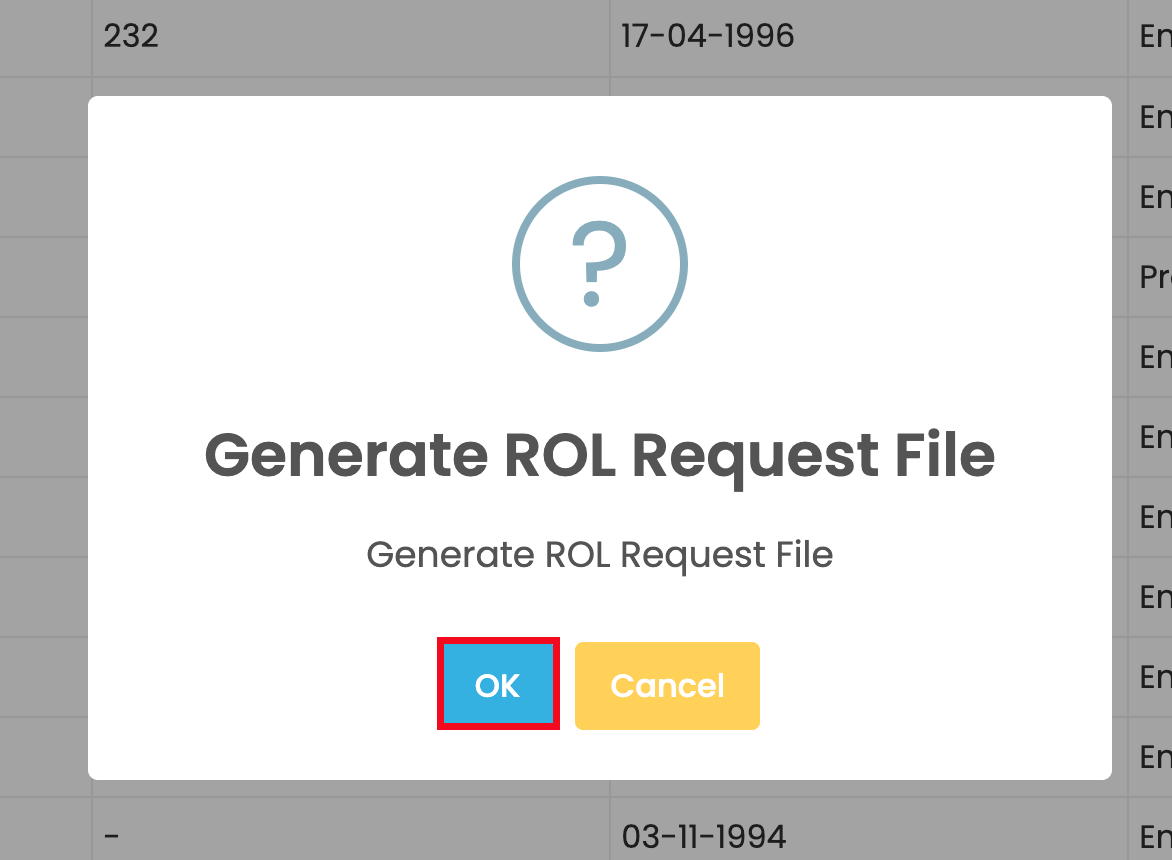Viewport: 1172px width, 860px height.
Task: Click the 'En' cell directly below 'Pr'
Action: pos(1154,357)
